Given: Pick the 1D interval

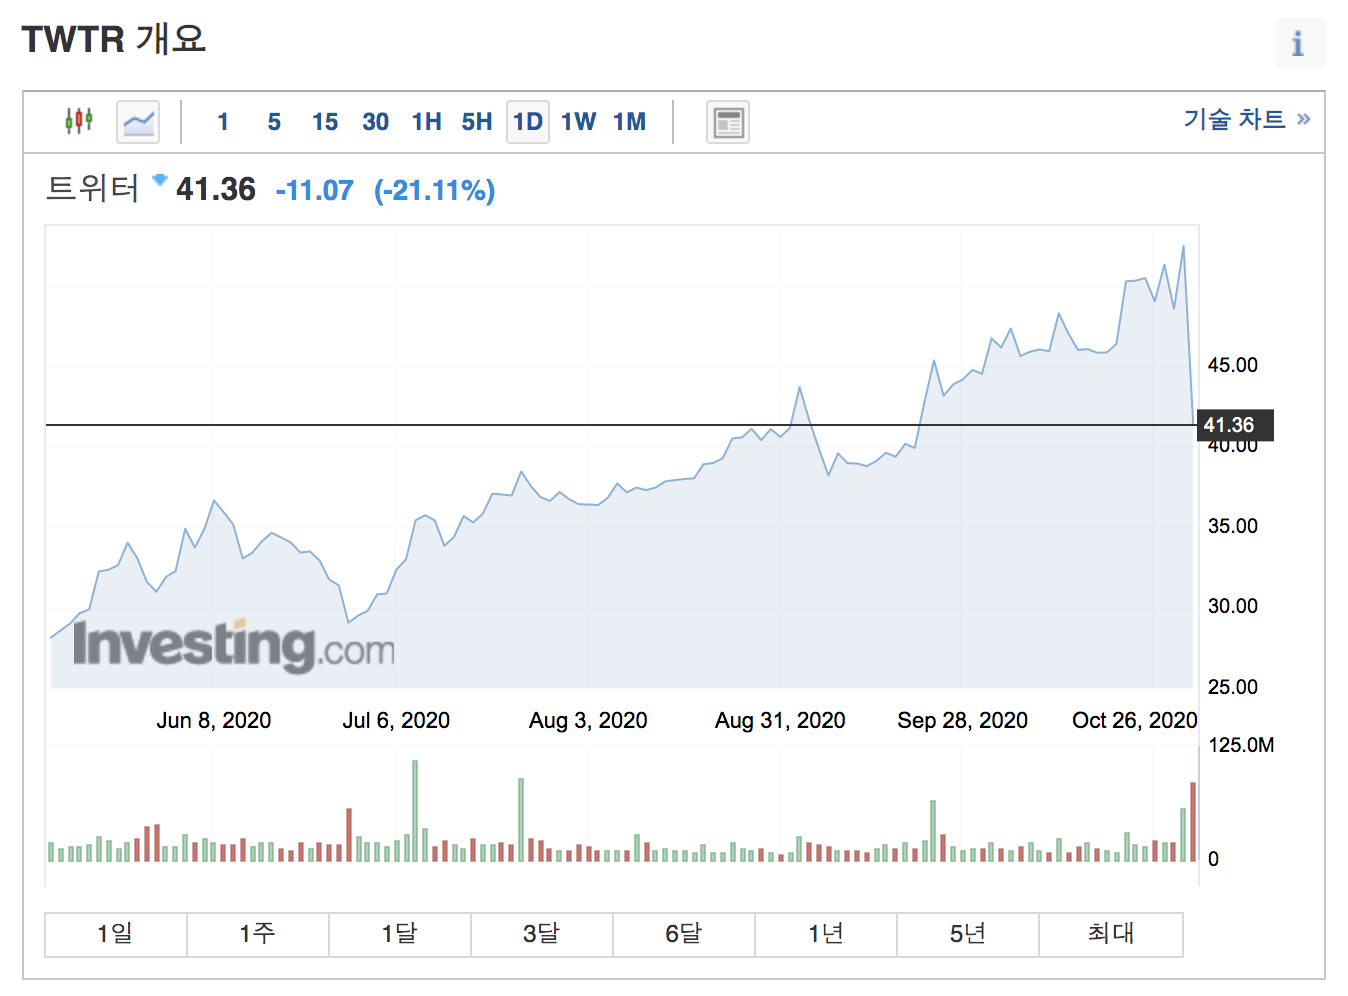Looking at the screenshot, I should pyautogui.click(x=528, y=122).
